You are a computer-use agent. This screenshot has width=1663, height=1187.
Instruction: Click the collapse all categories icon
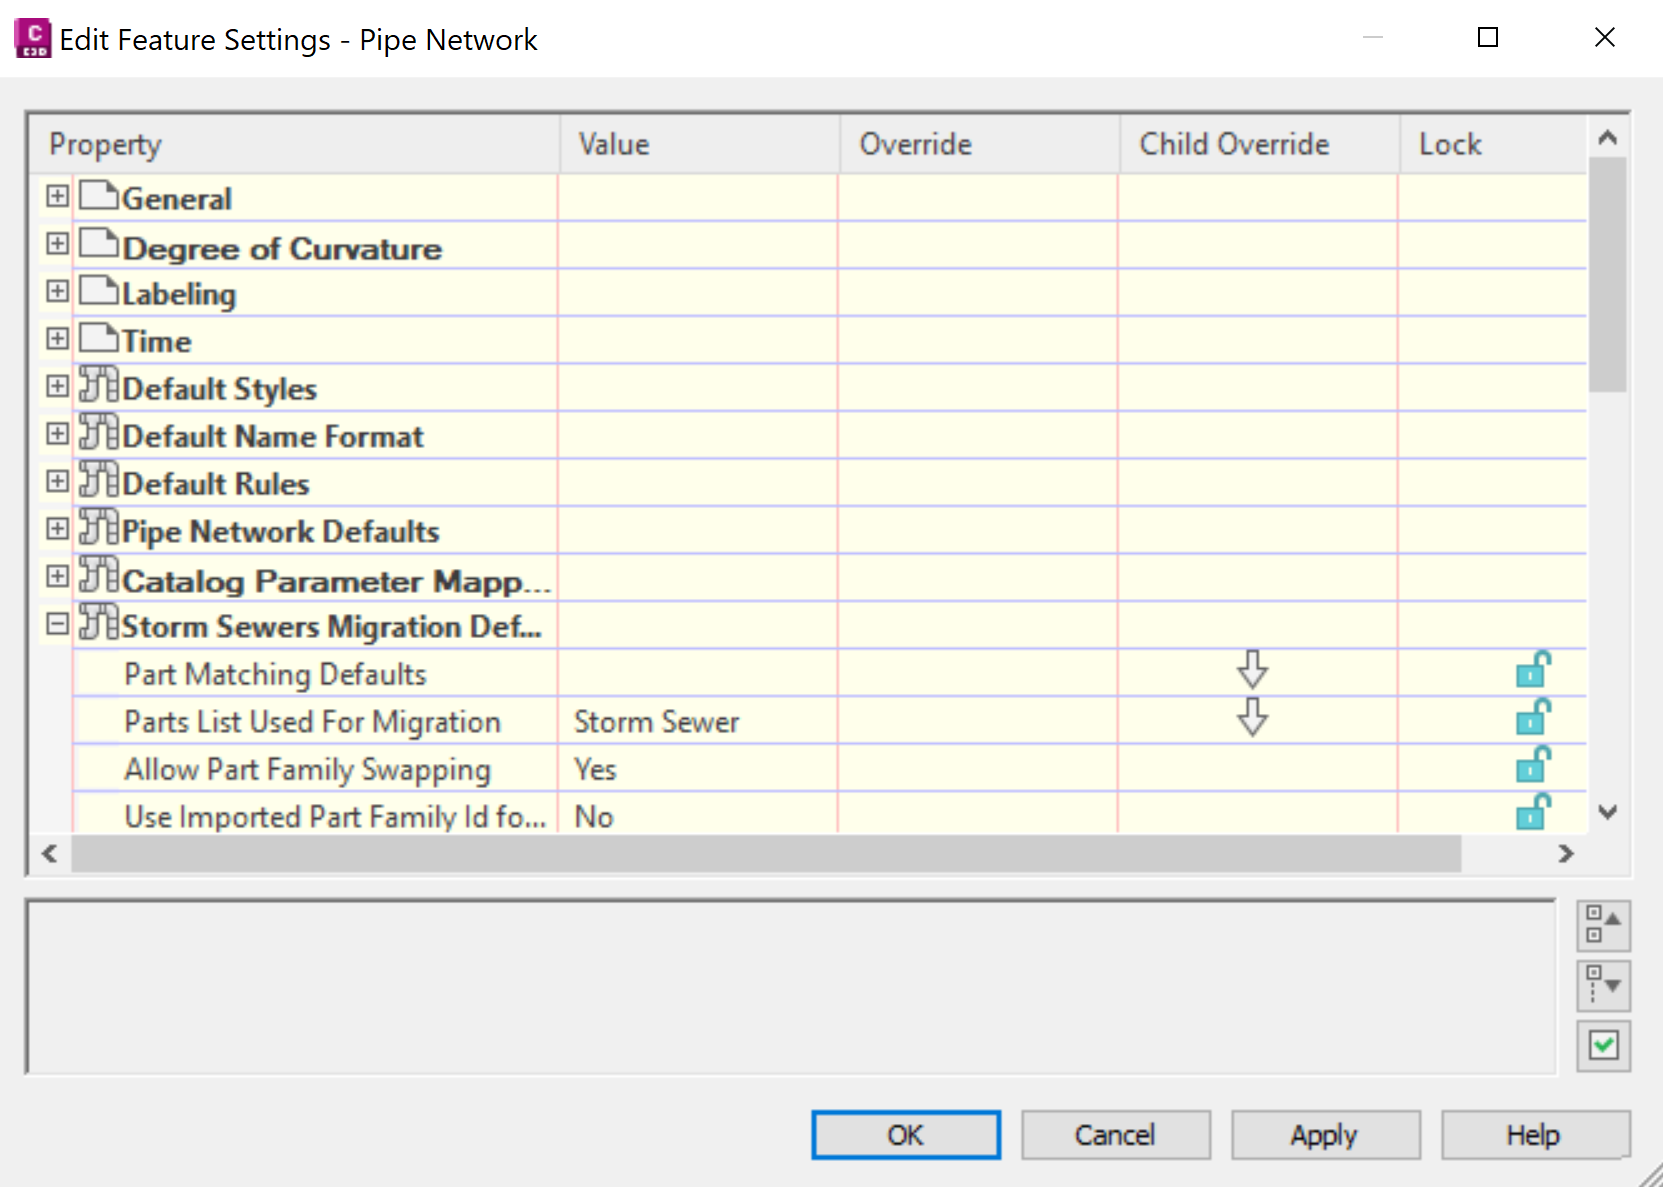point(1603,925)
